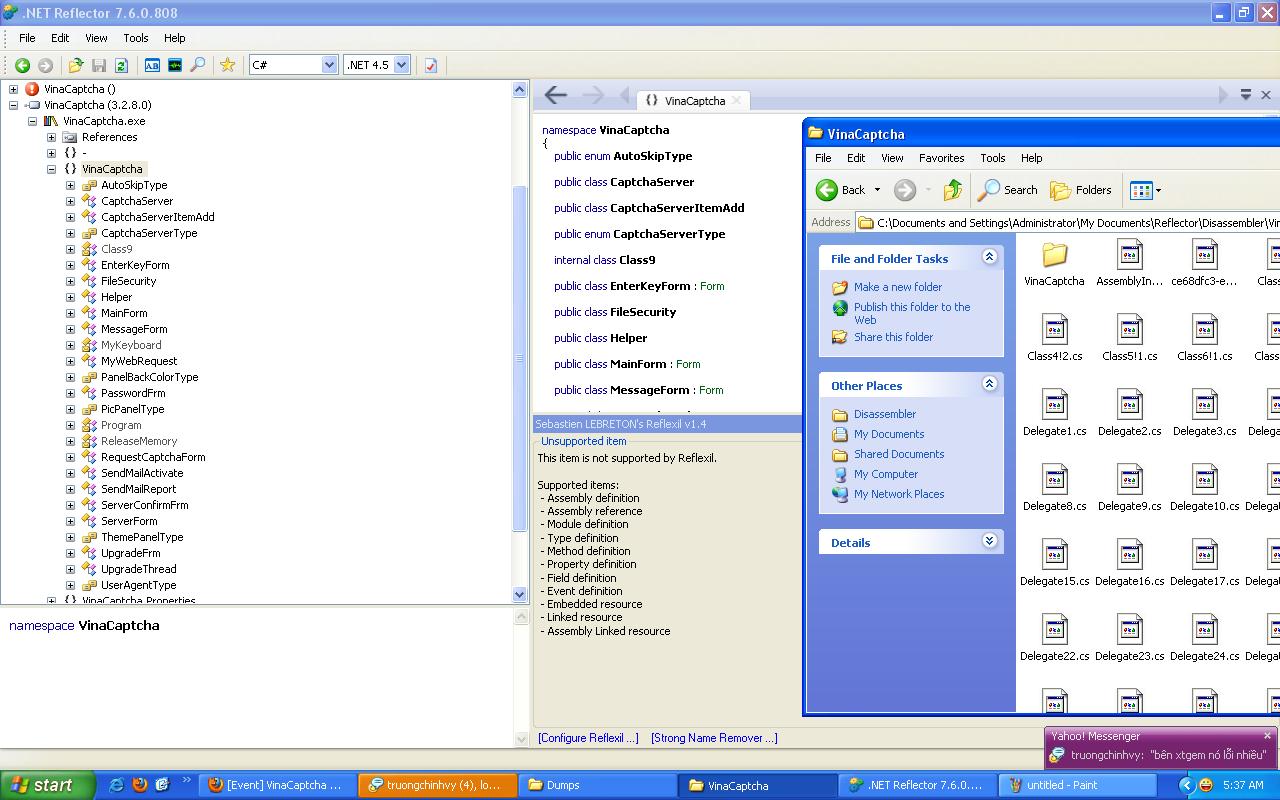Open the Tools menu in Reflector
The image size is (1280, 800).
136,38
